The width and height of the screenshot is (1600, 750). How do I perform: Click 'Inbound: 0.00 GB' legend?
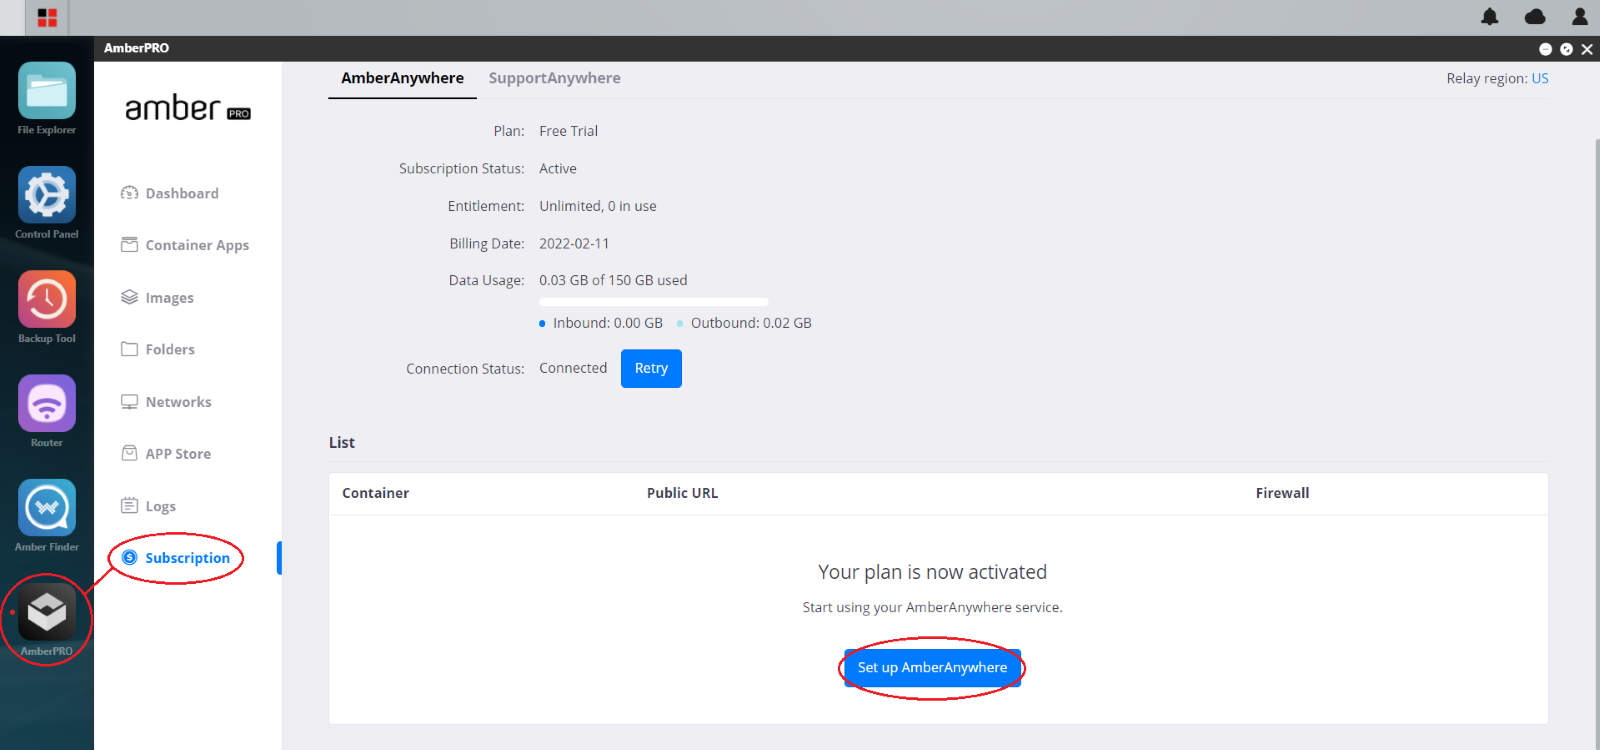608,323
